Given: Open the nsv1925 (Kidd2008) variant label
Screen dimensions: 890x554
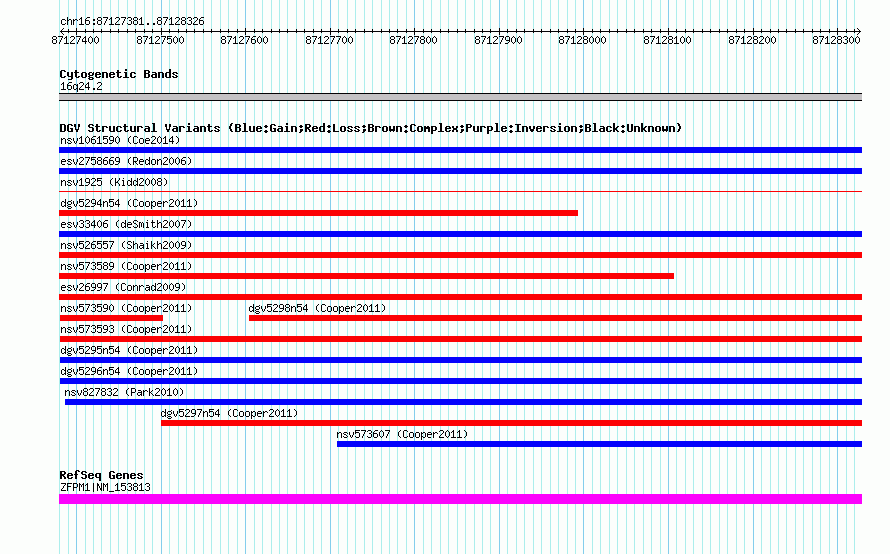Looking at the screenshot, I should pos(114,182).
